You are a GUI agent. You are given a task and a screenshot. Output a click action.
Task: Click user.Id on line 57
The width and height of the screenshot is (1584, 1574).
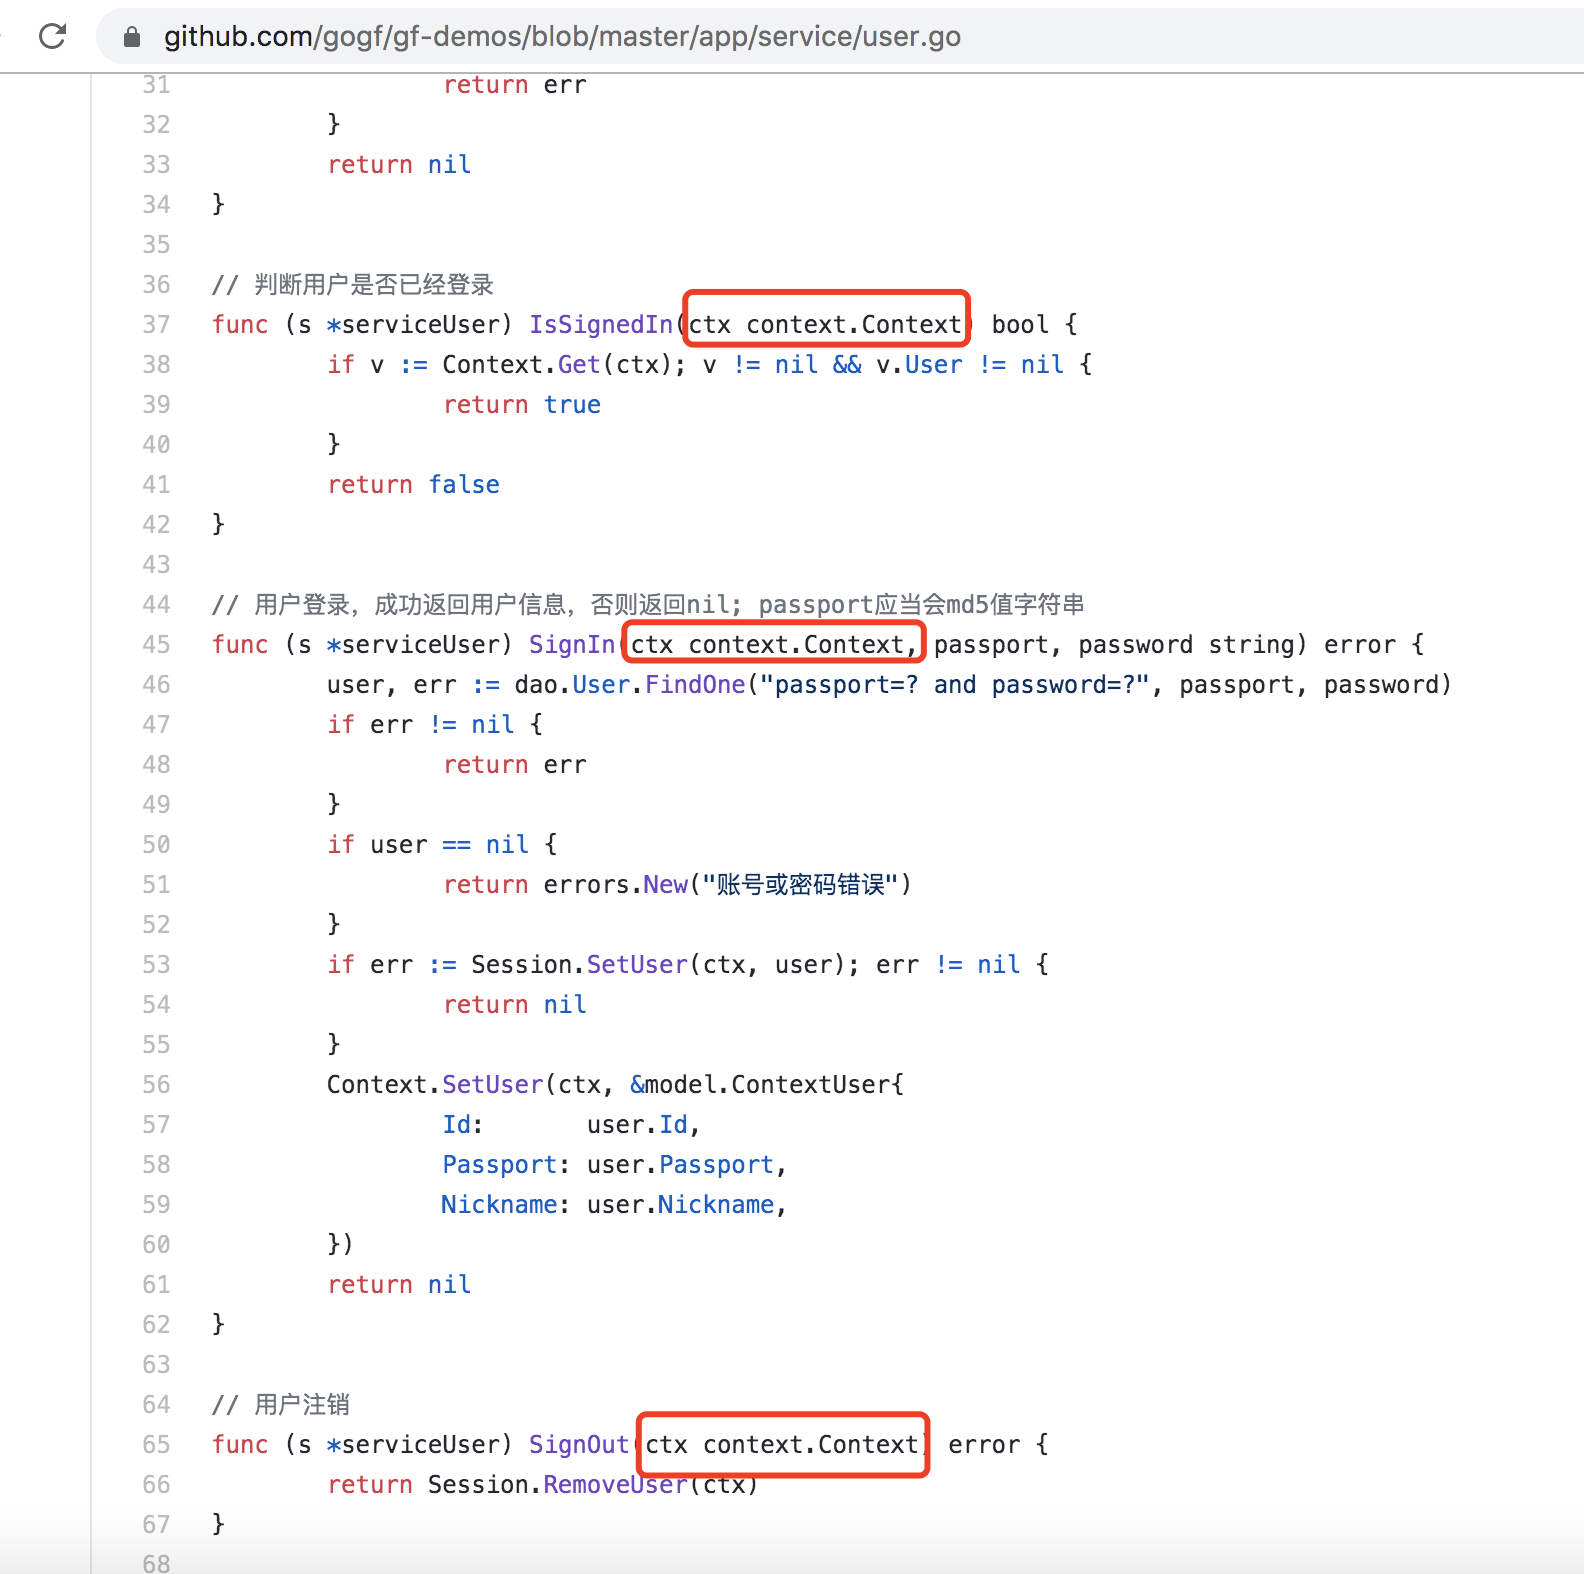637,1125
